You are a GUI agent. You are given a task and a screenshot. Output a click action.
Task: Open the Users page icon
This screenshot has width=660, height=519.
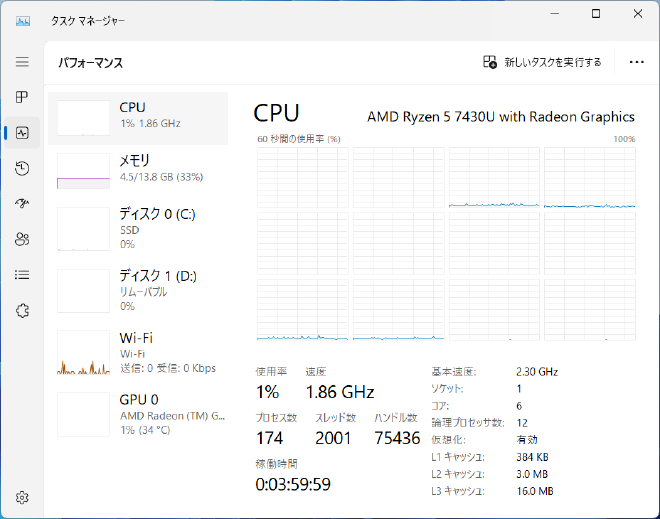click(22, 239)
